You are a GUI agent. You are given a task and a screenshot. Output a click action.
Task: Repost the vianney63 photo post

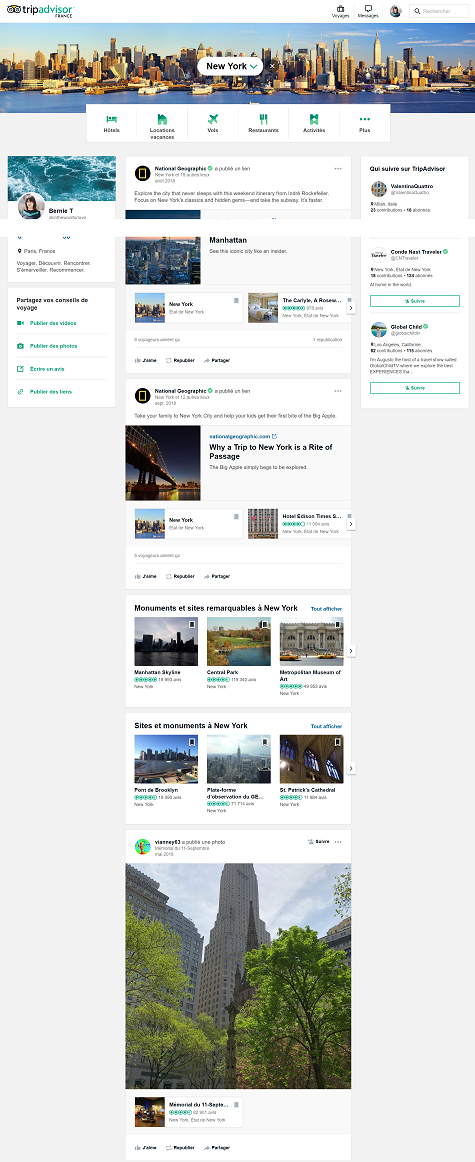pyautogui.click(x=180, y=1147)
